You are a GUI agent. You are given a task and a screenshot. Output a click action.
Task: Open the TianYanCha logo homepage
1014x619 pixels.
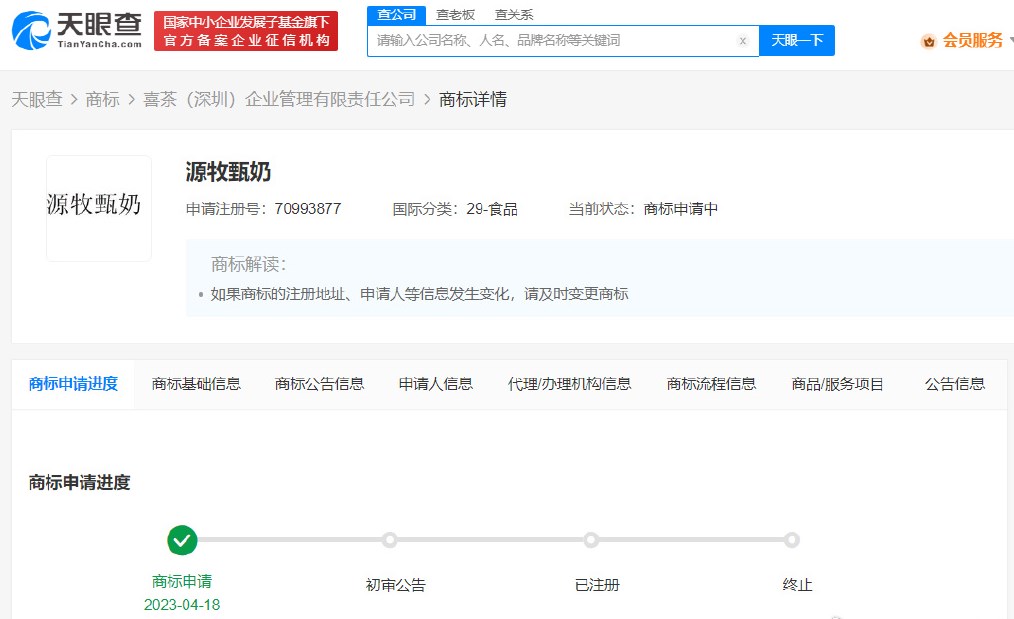coord(76,30)
